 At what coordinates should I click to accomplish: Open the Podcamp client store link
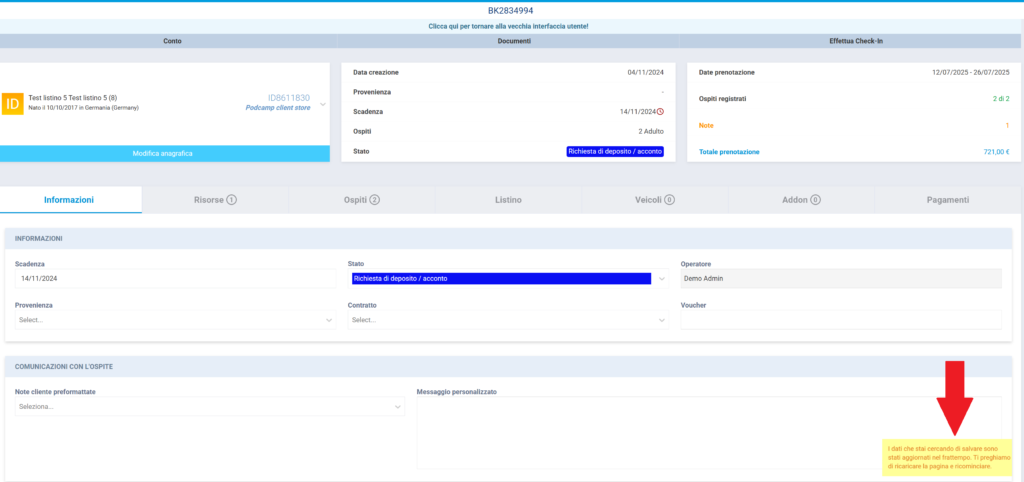(x=277, y=108)
